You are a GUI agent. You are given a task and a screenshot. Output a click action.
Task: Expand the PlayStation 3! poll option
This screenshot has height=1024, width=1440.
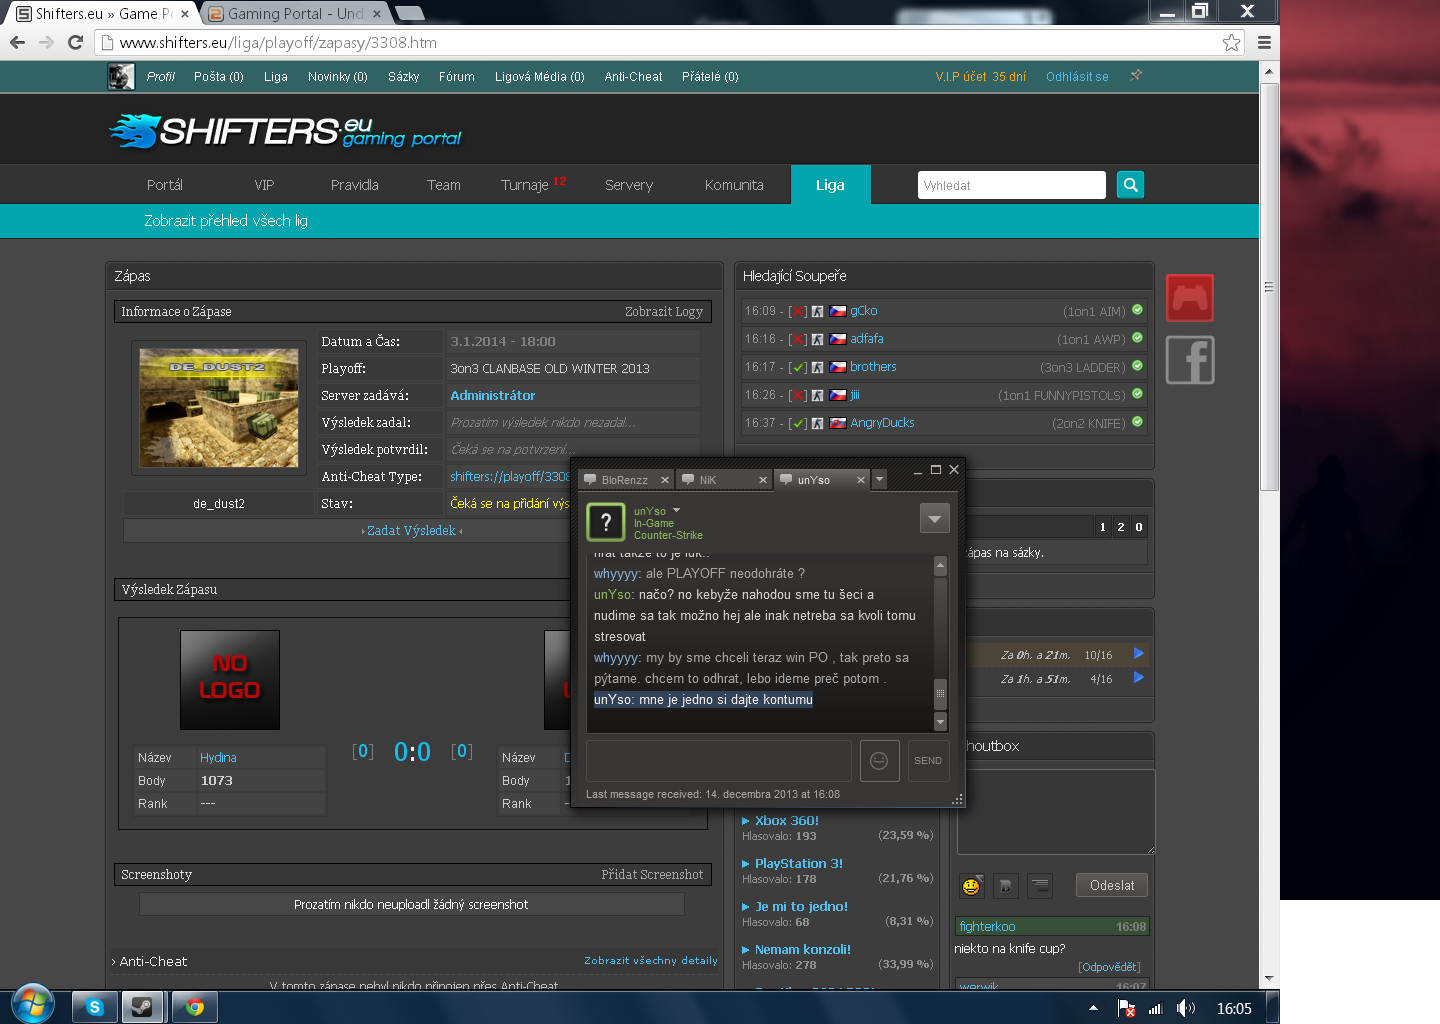[x=792, y=864]
